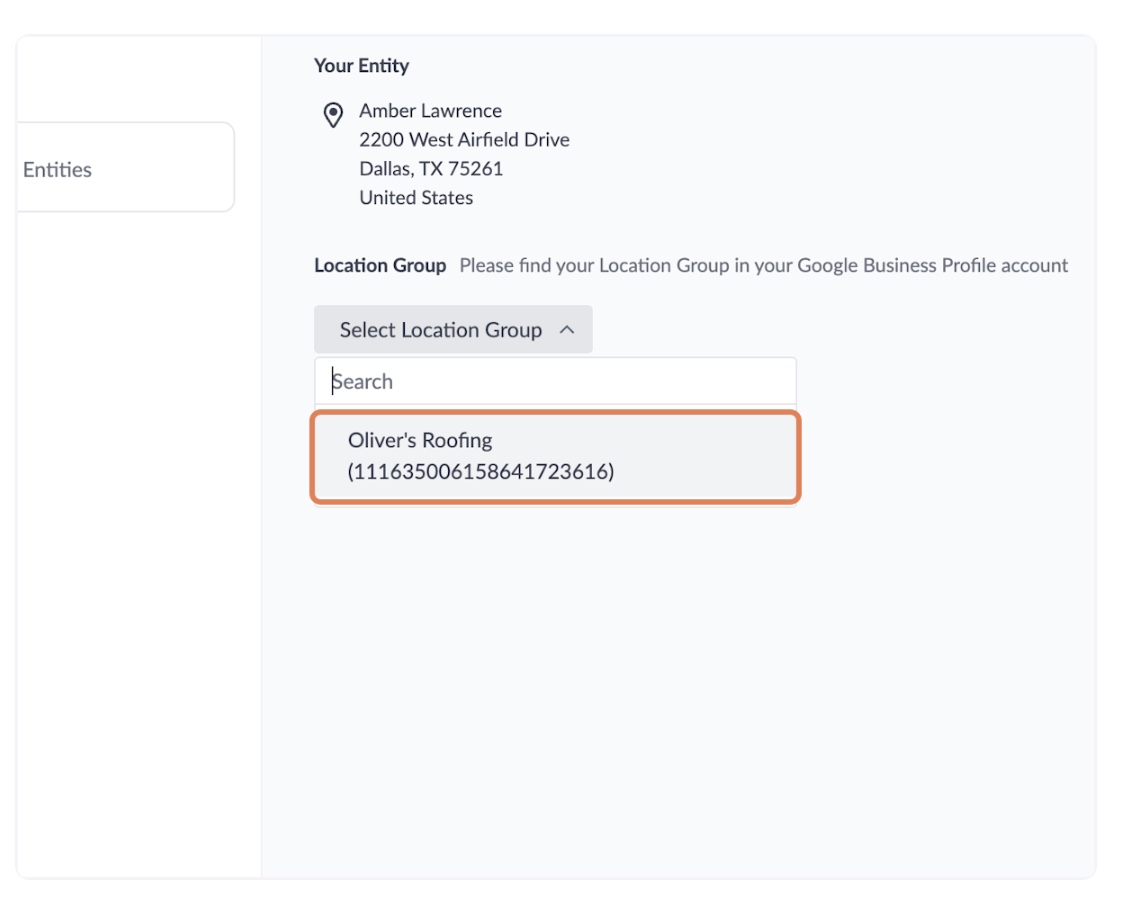Open the Entities sidebar item

click(x=125, y=169)
